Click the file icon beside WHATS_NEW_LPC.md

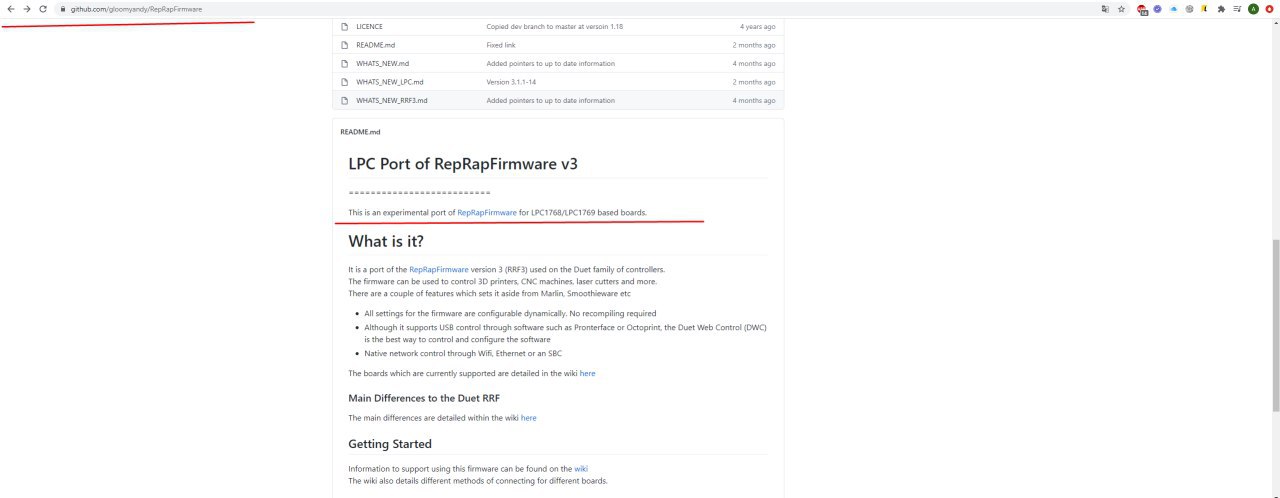coord(344,82)
